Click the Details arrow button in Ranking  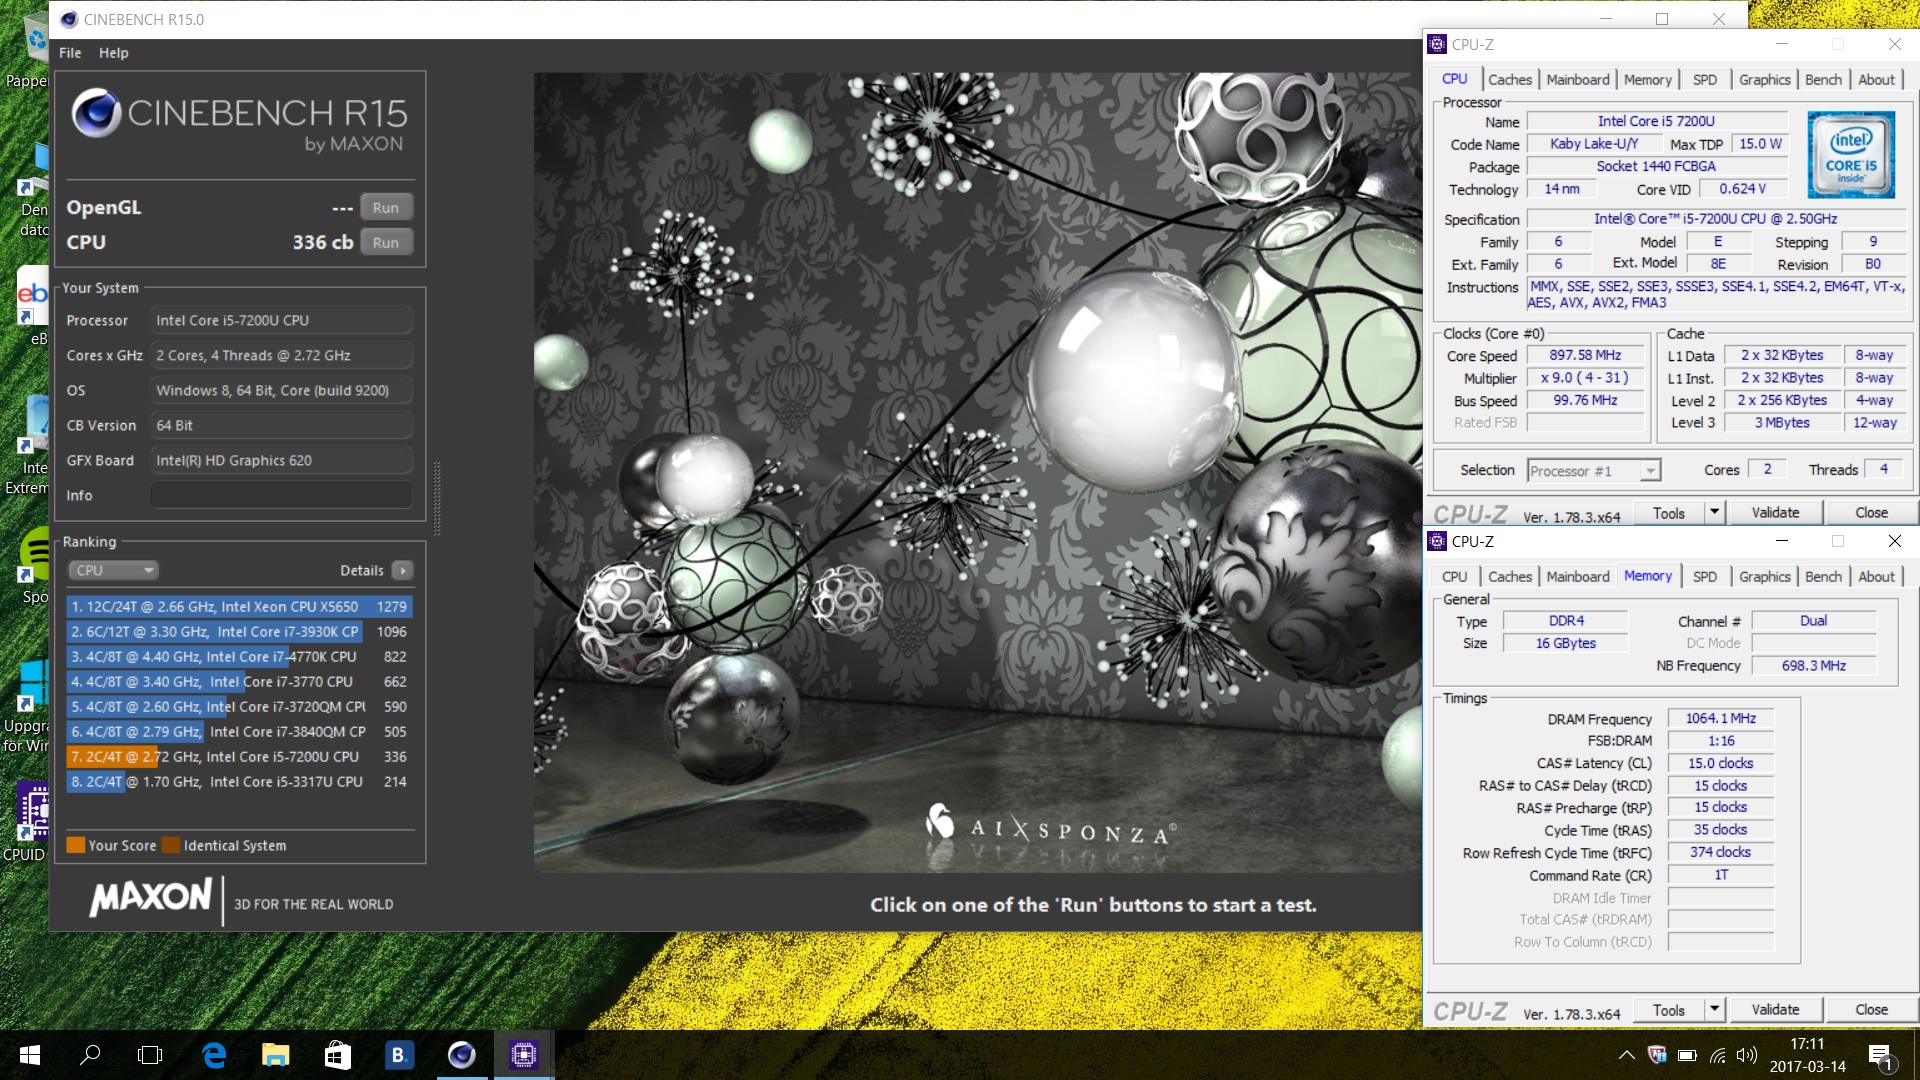pos(403,571)
